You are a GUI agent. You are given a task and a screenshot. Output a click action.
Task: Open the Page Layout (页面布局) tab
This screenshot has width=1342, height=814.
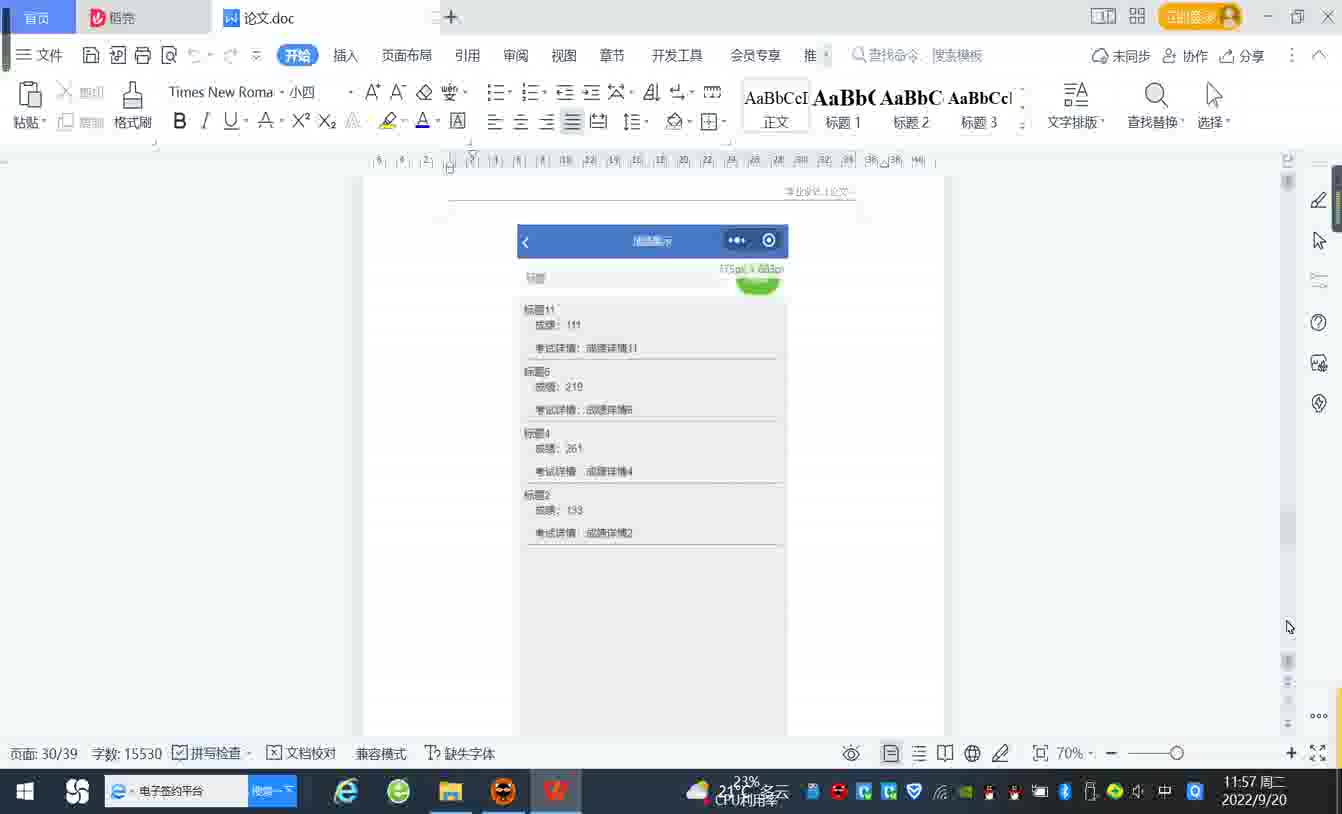(406, 56)
